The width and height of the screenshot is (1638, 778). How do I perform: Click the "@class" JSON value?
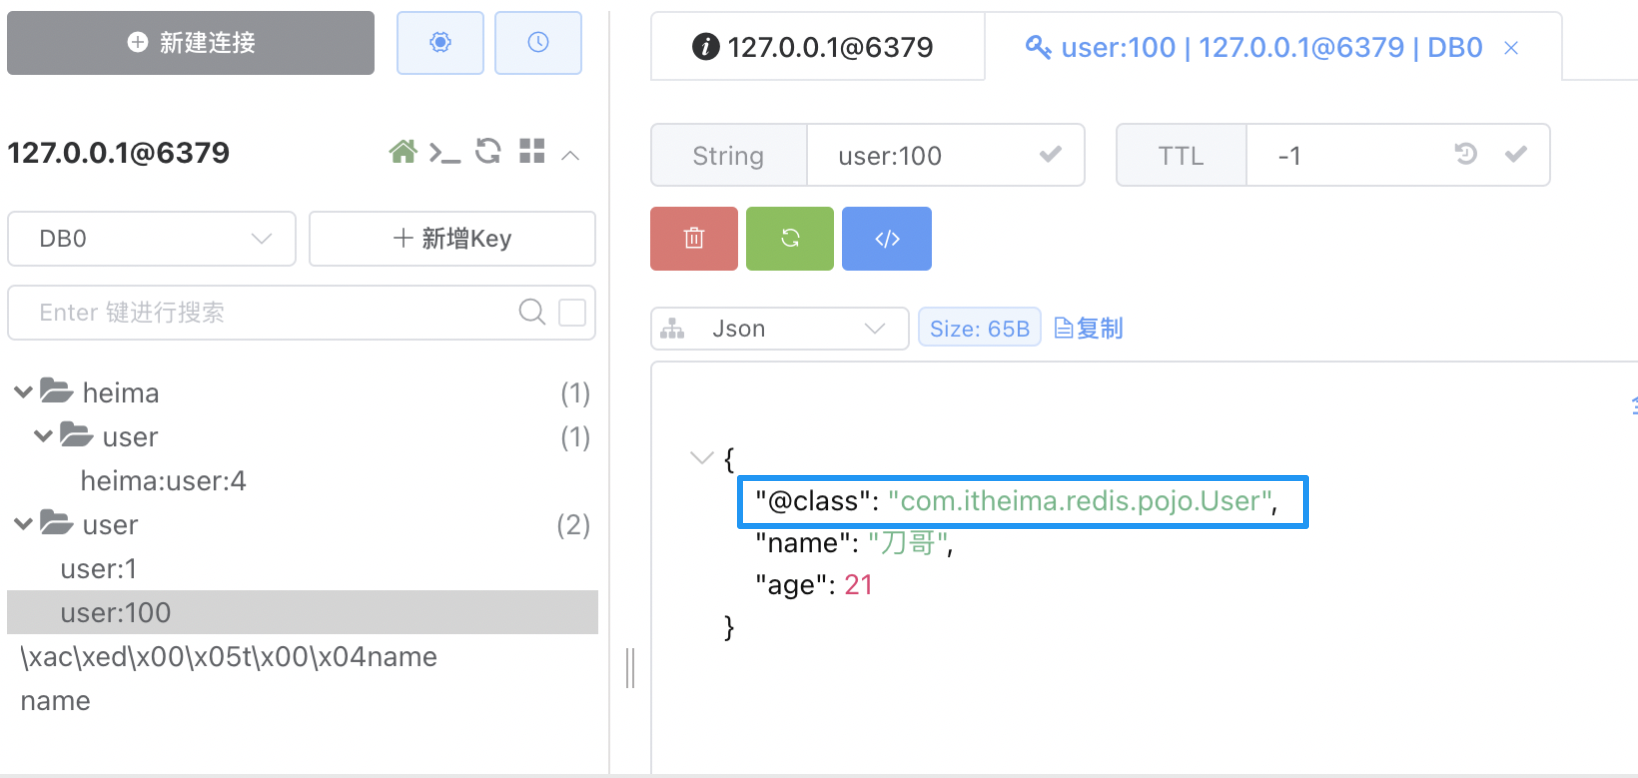[1080, 501]
